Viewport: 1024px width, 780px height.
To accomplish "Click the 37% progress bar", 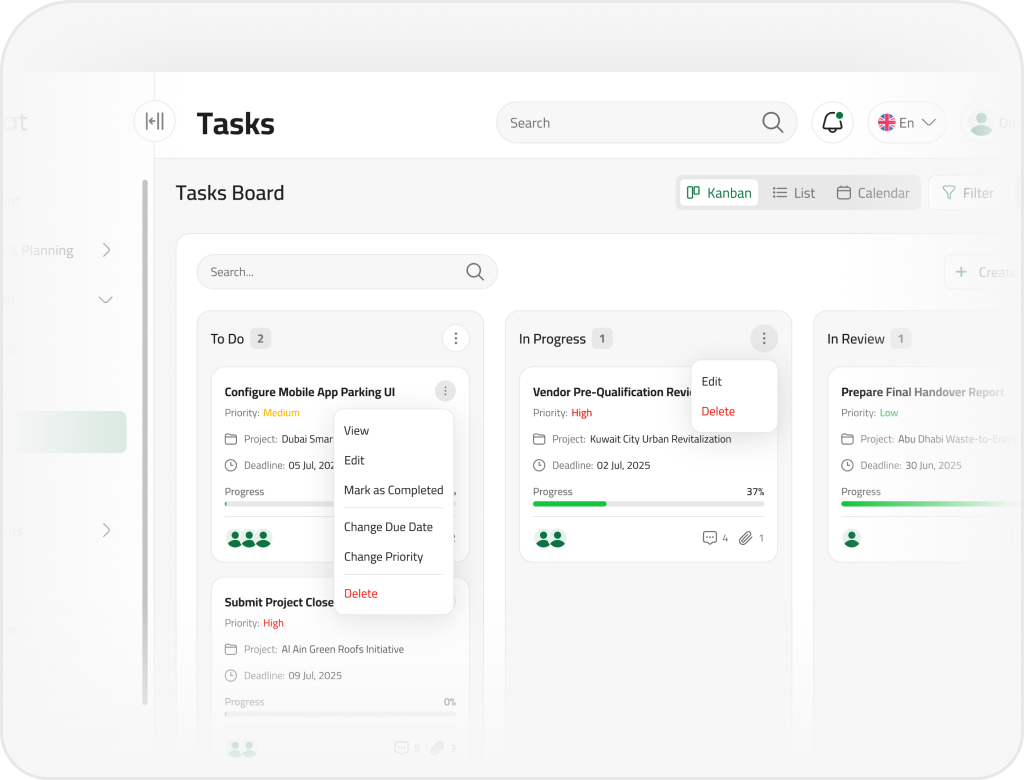I will (648, 504).
